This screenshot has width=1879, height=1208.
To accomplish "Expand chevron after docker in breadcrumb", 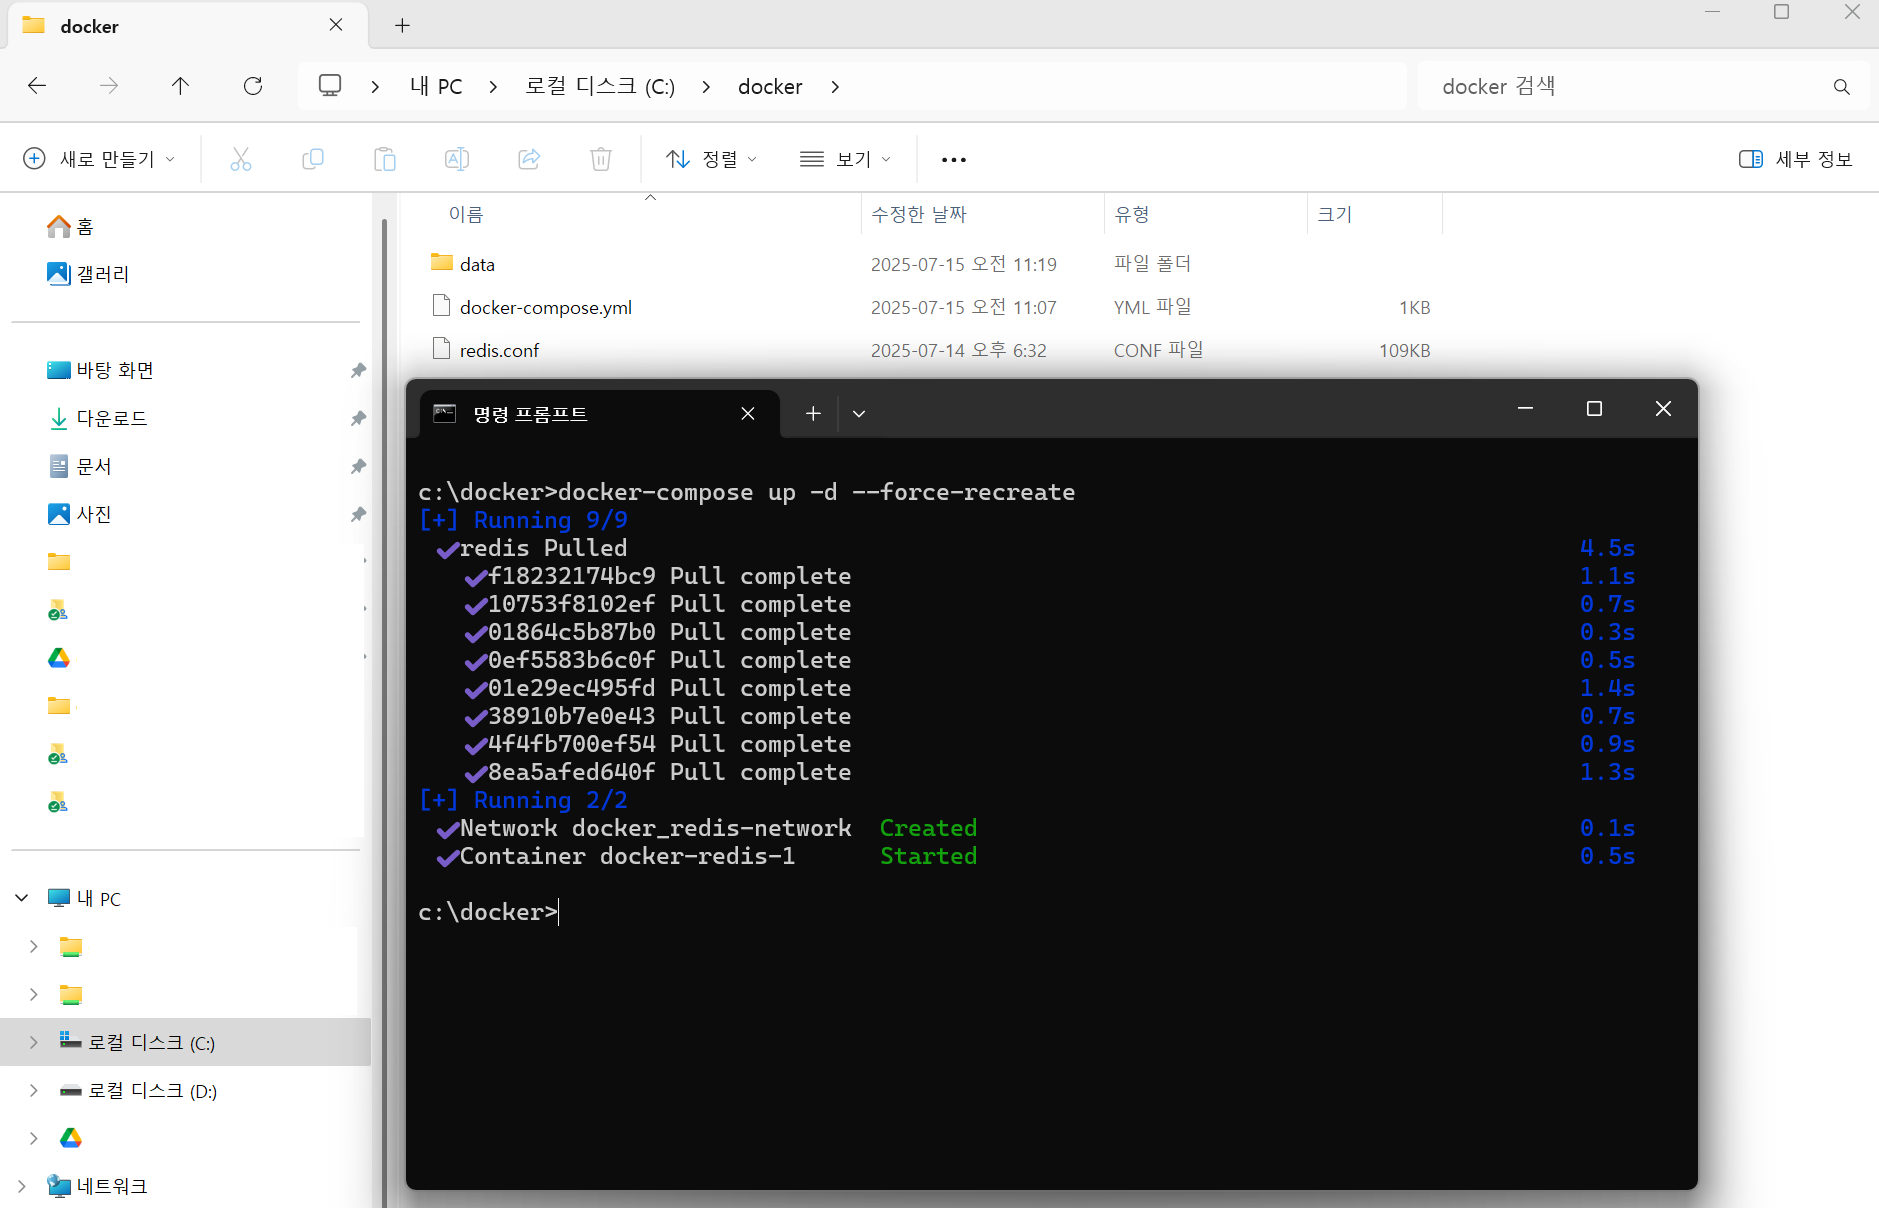I will pyautogui.click(x=835, y=87).
